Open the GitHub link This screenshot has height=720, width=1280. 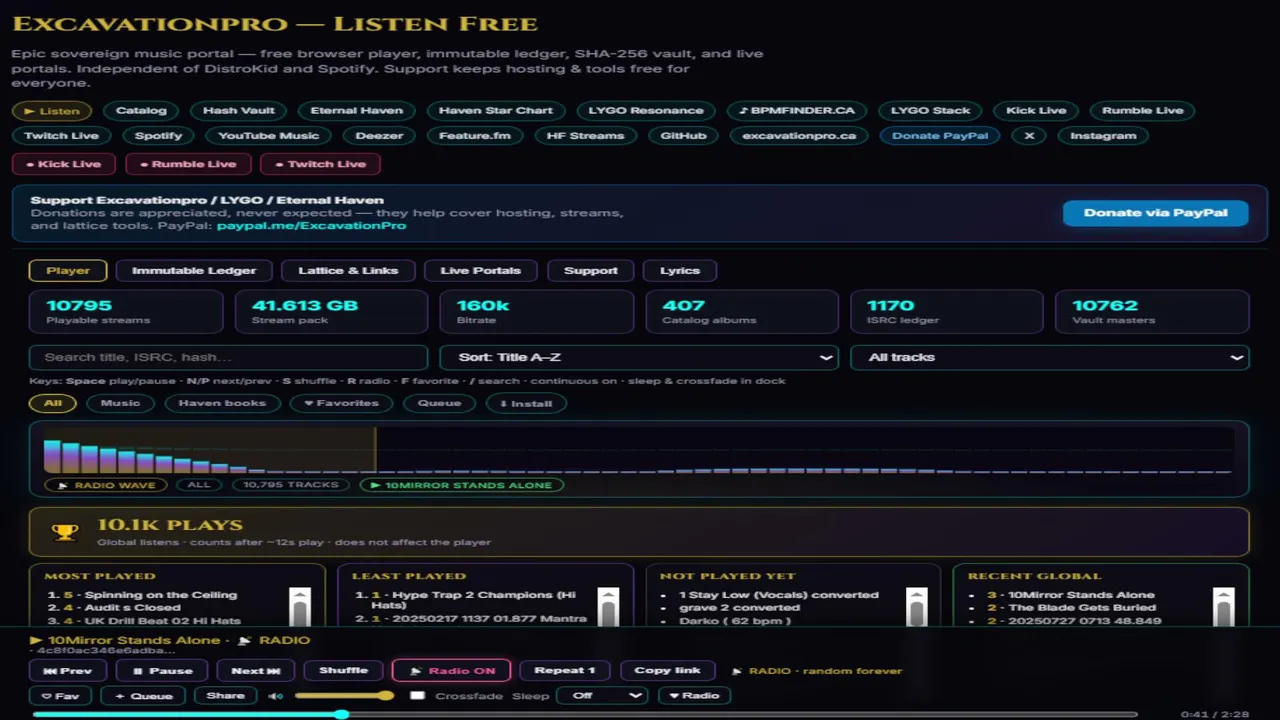coord(684,136)
